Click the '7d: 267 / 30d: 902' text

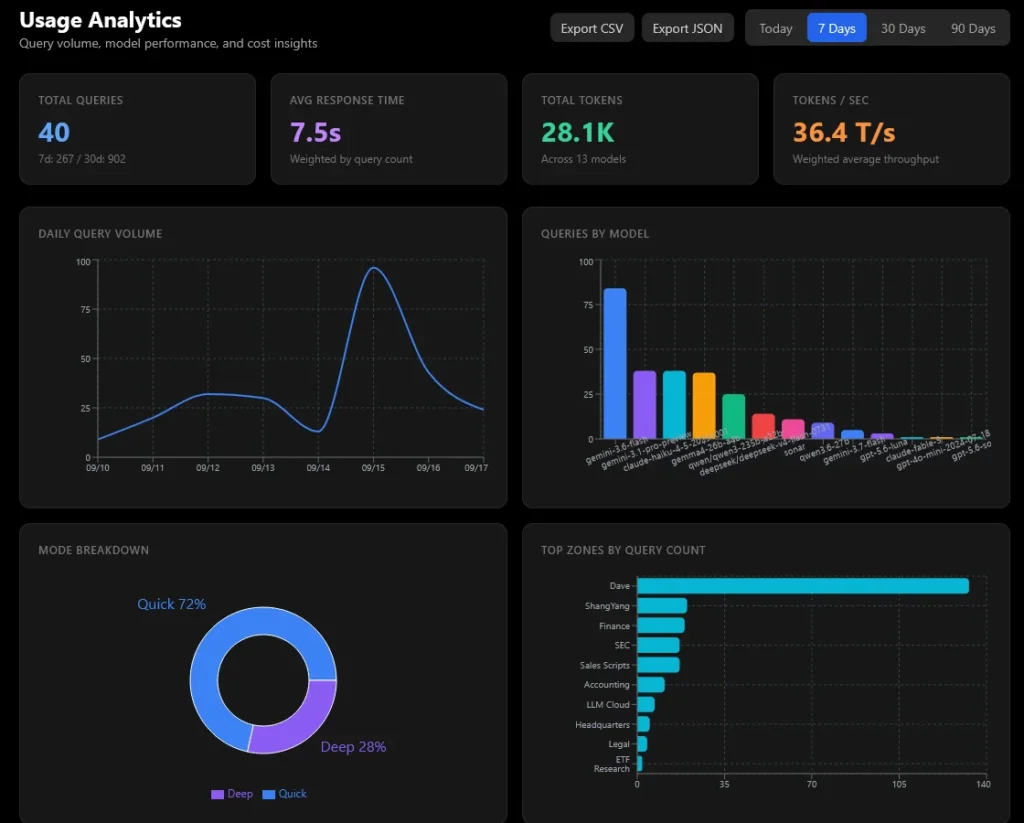pyautogui.click(x=82, y=159)
